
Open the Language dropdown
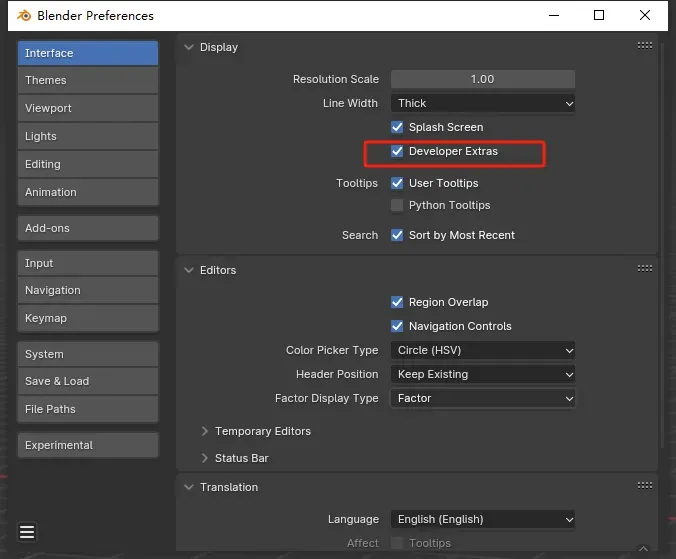pos(483,519)
